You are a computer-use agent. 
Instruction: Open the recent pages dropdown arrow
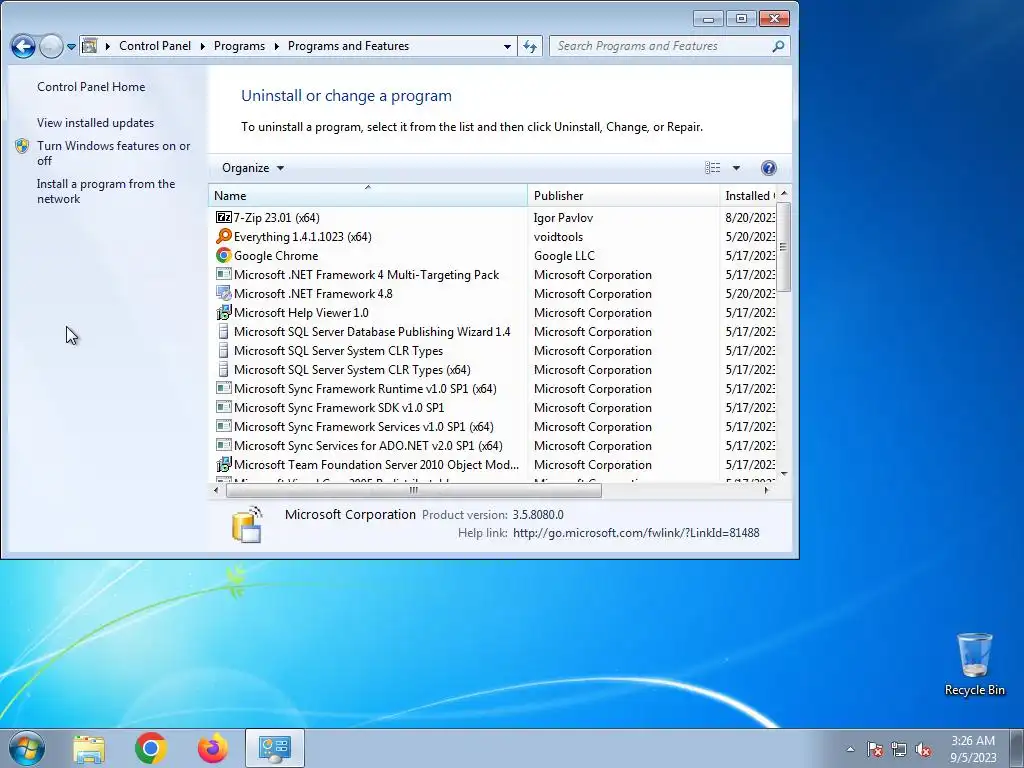[x=71, y=46]
